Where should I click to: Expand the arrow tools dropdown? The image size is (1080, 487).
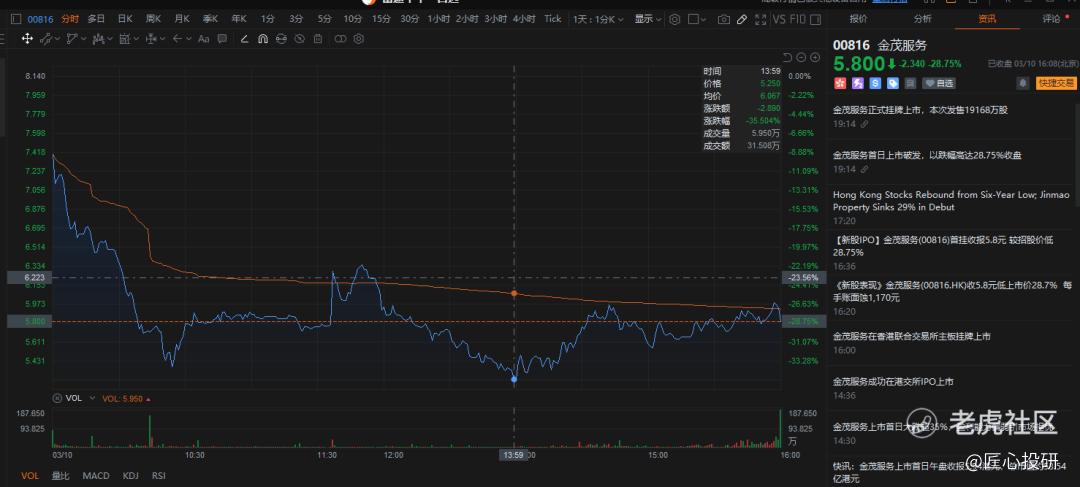pos(189,39)
